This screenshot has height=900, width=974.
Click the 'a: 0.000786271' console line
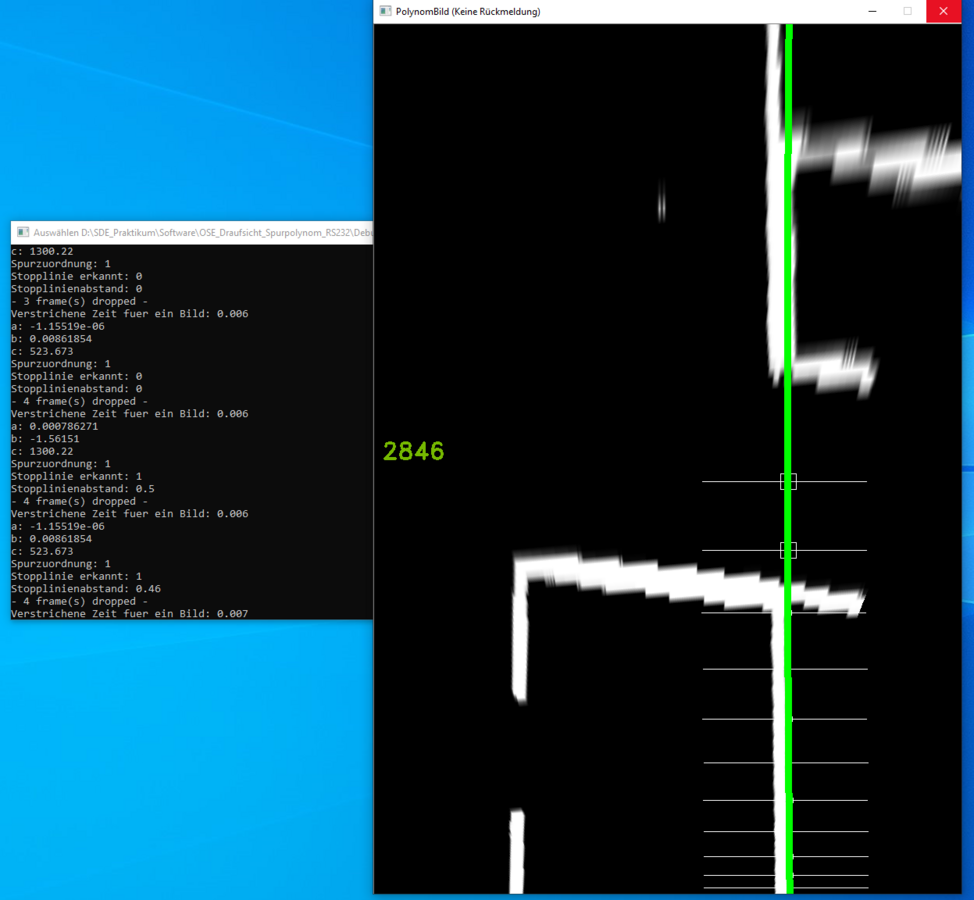(x=54, y=426)
